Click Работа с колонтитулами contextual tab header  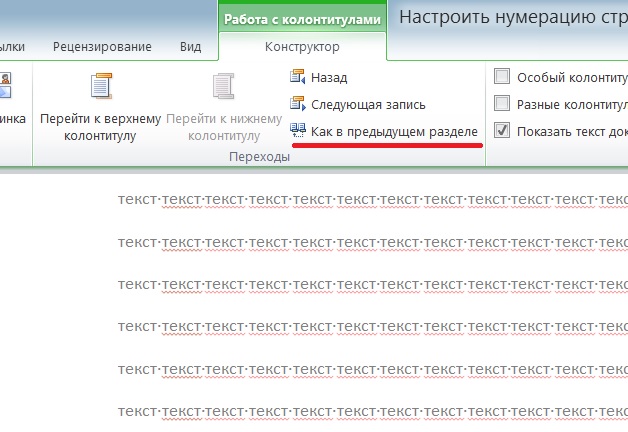tap(302, 19)
